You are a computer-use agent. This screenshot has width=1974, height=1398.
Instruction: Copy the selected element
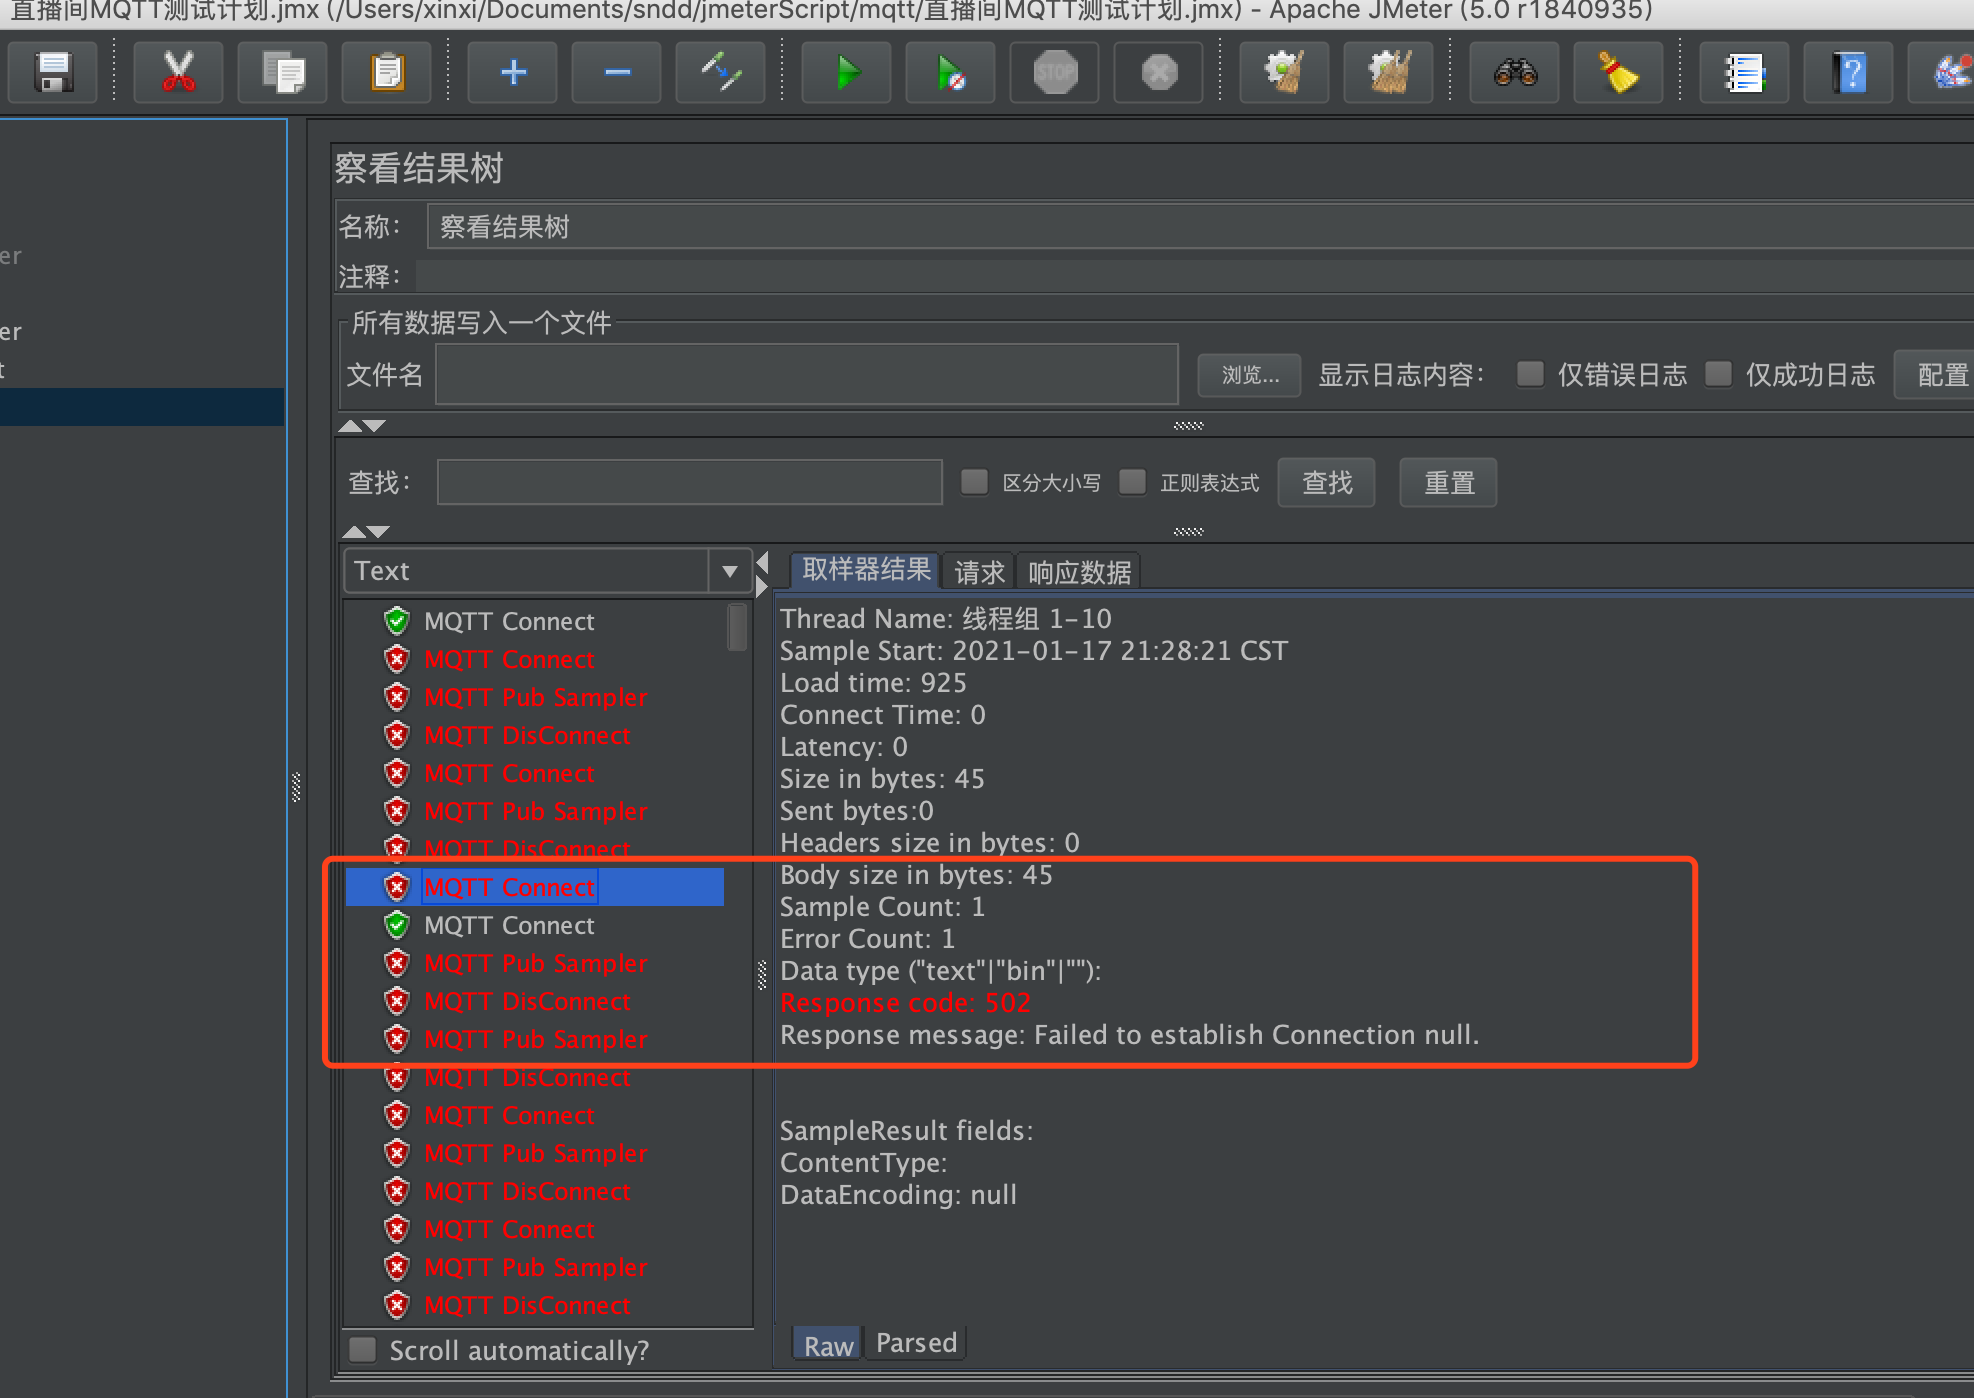pos(281,71)
